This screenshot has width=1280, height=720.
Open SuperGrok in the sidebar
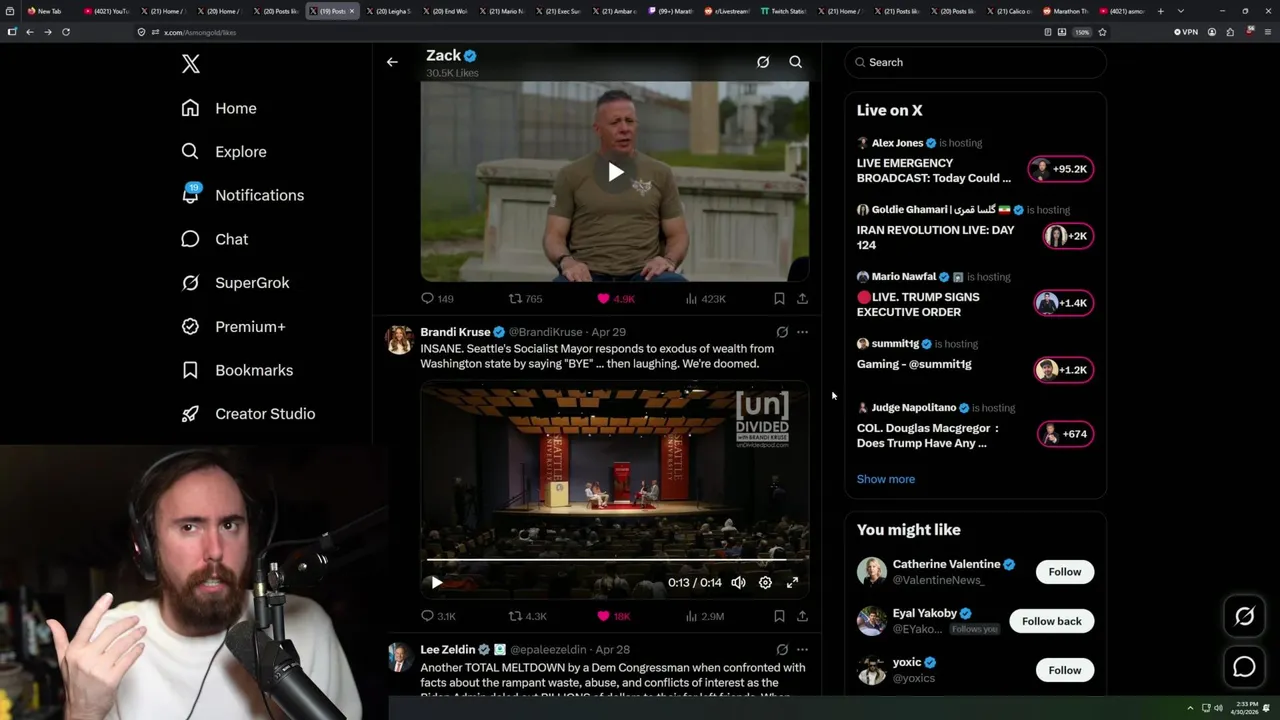[235, 283]
